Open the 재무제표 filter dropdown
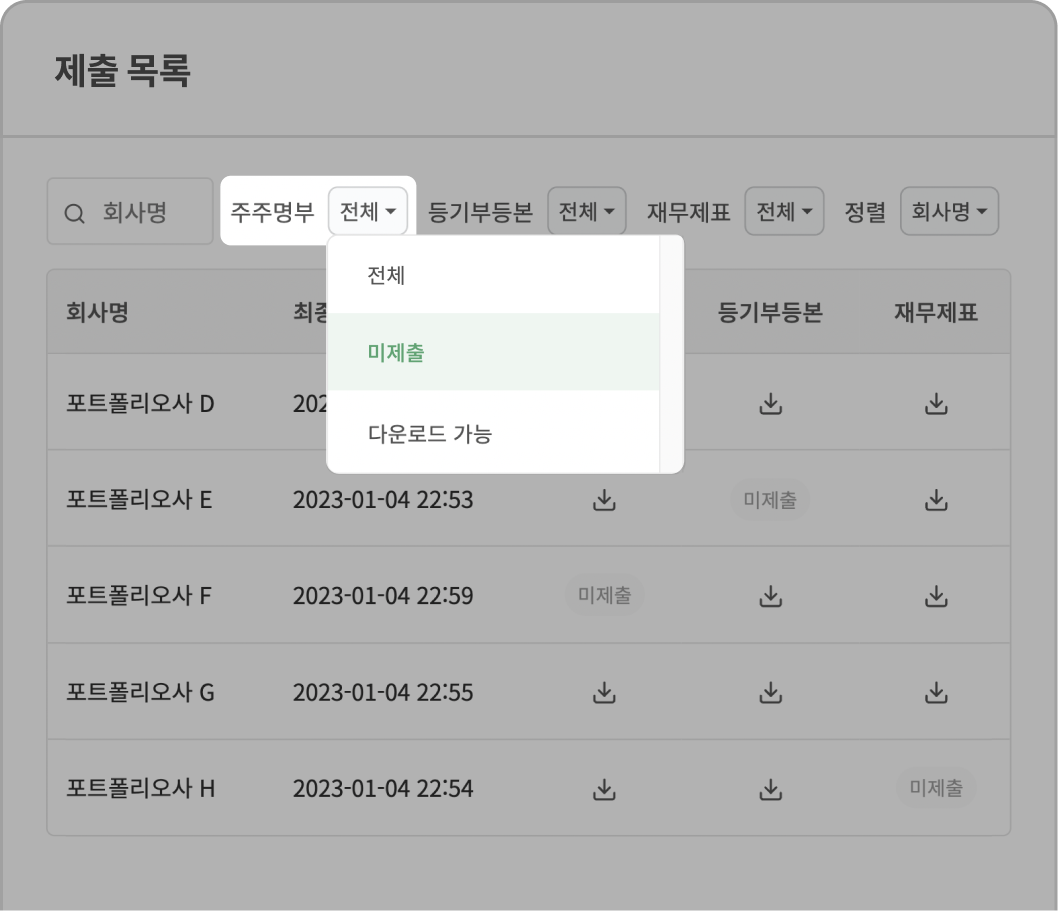 (x=784, y=211)
